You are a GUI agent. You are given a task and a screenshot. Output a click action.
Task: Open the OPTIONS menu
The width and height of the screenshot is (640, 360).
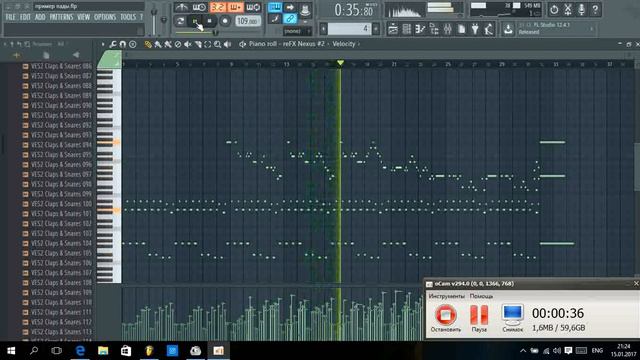(105, 17)
